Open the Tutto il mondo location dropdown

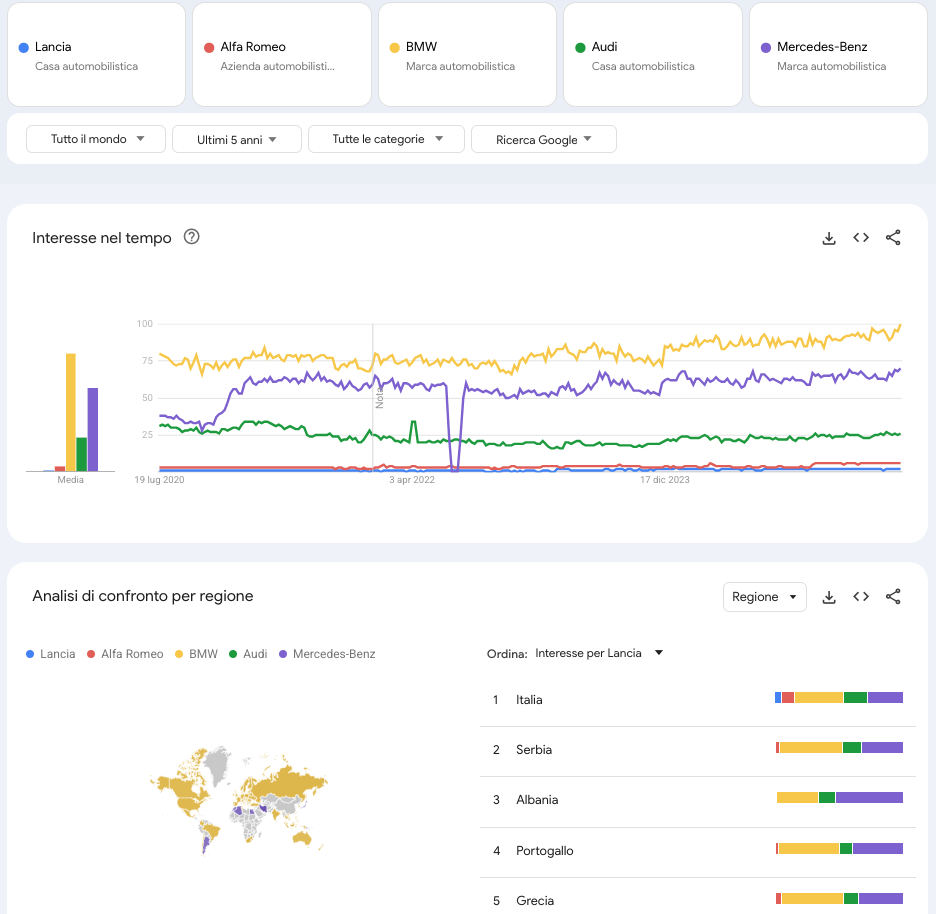(x=96, y=139)
